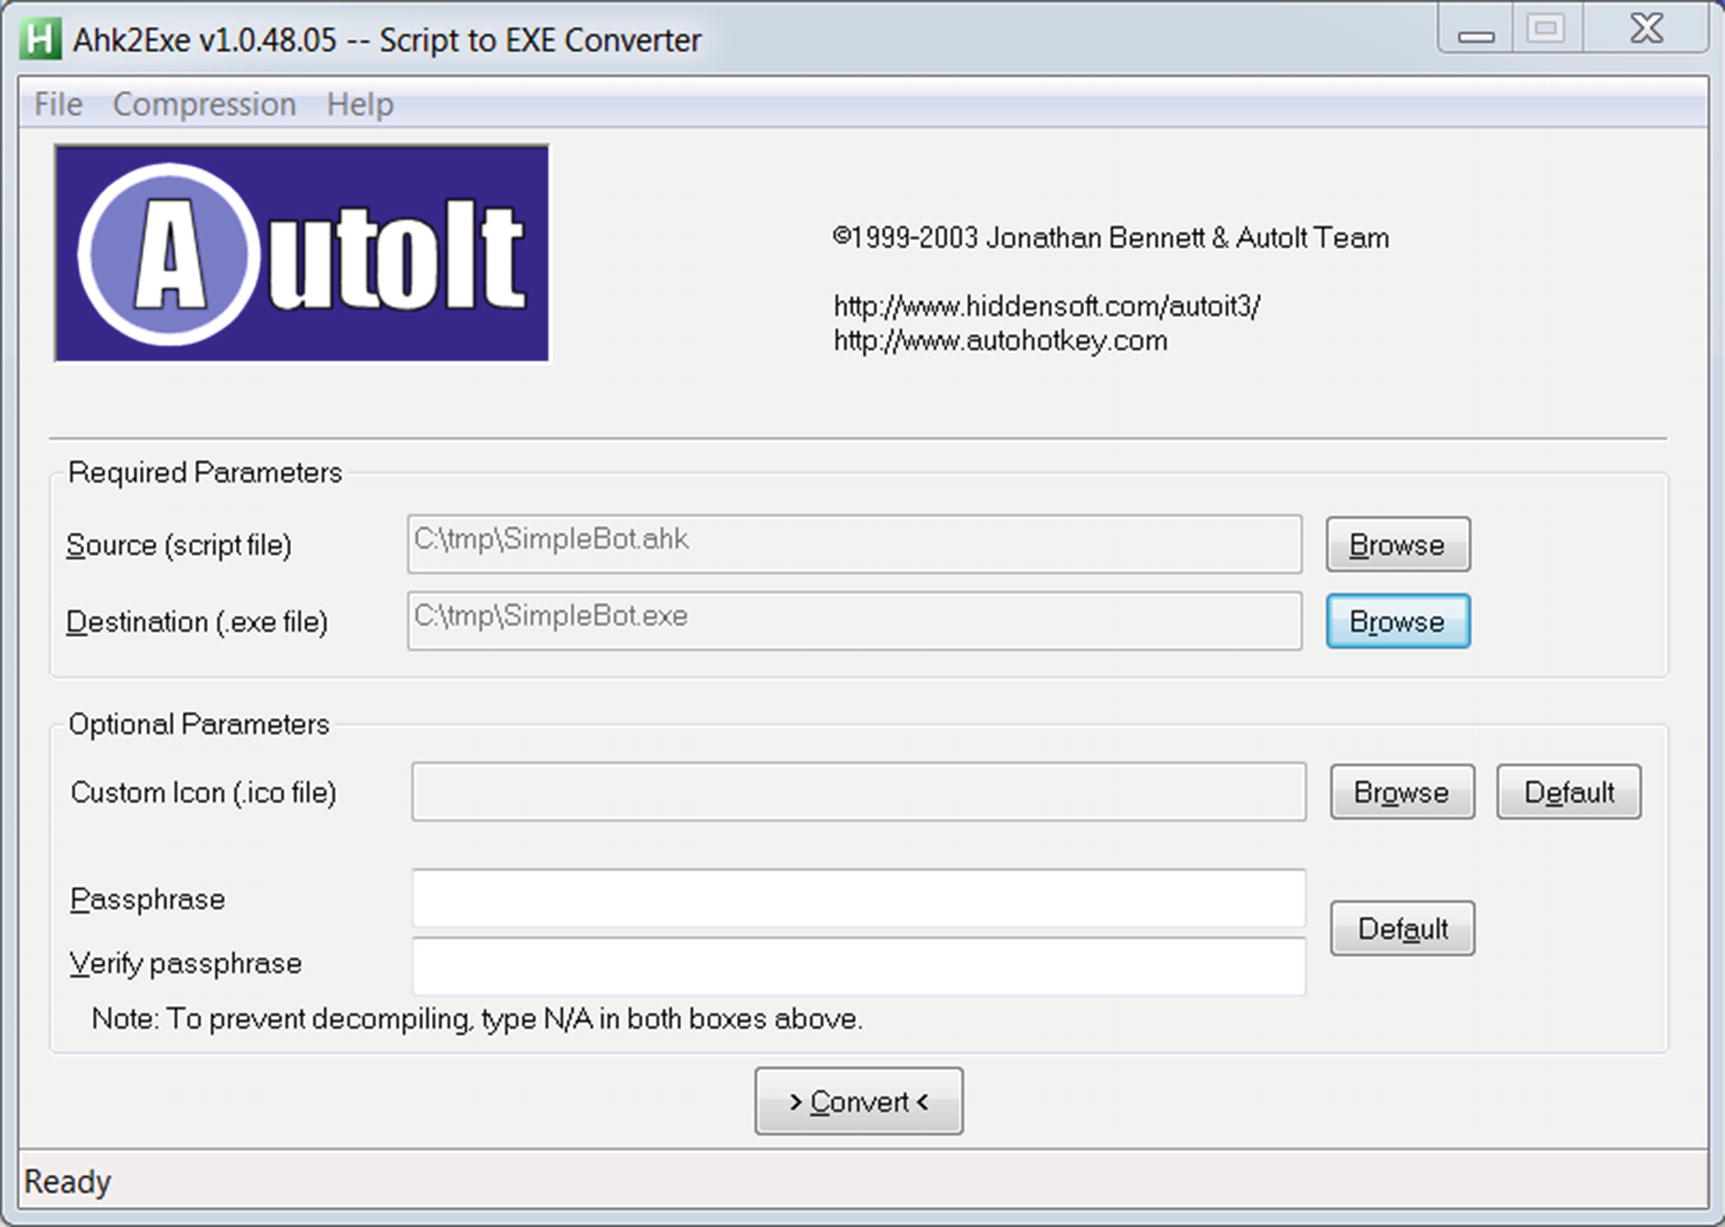Click into the Passphrase field

pos(859,898)
